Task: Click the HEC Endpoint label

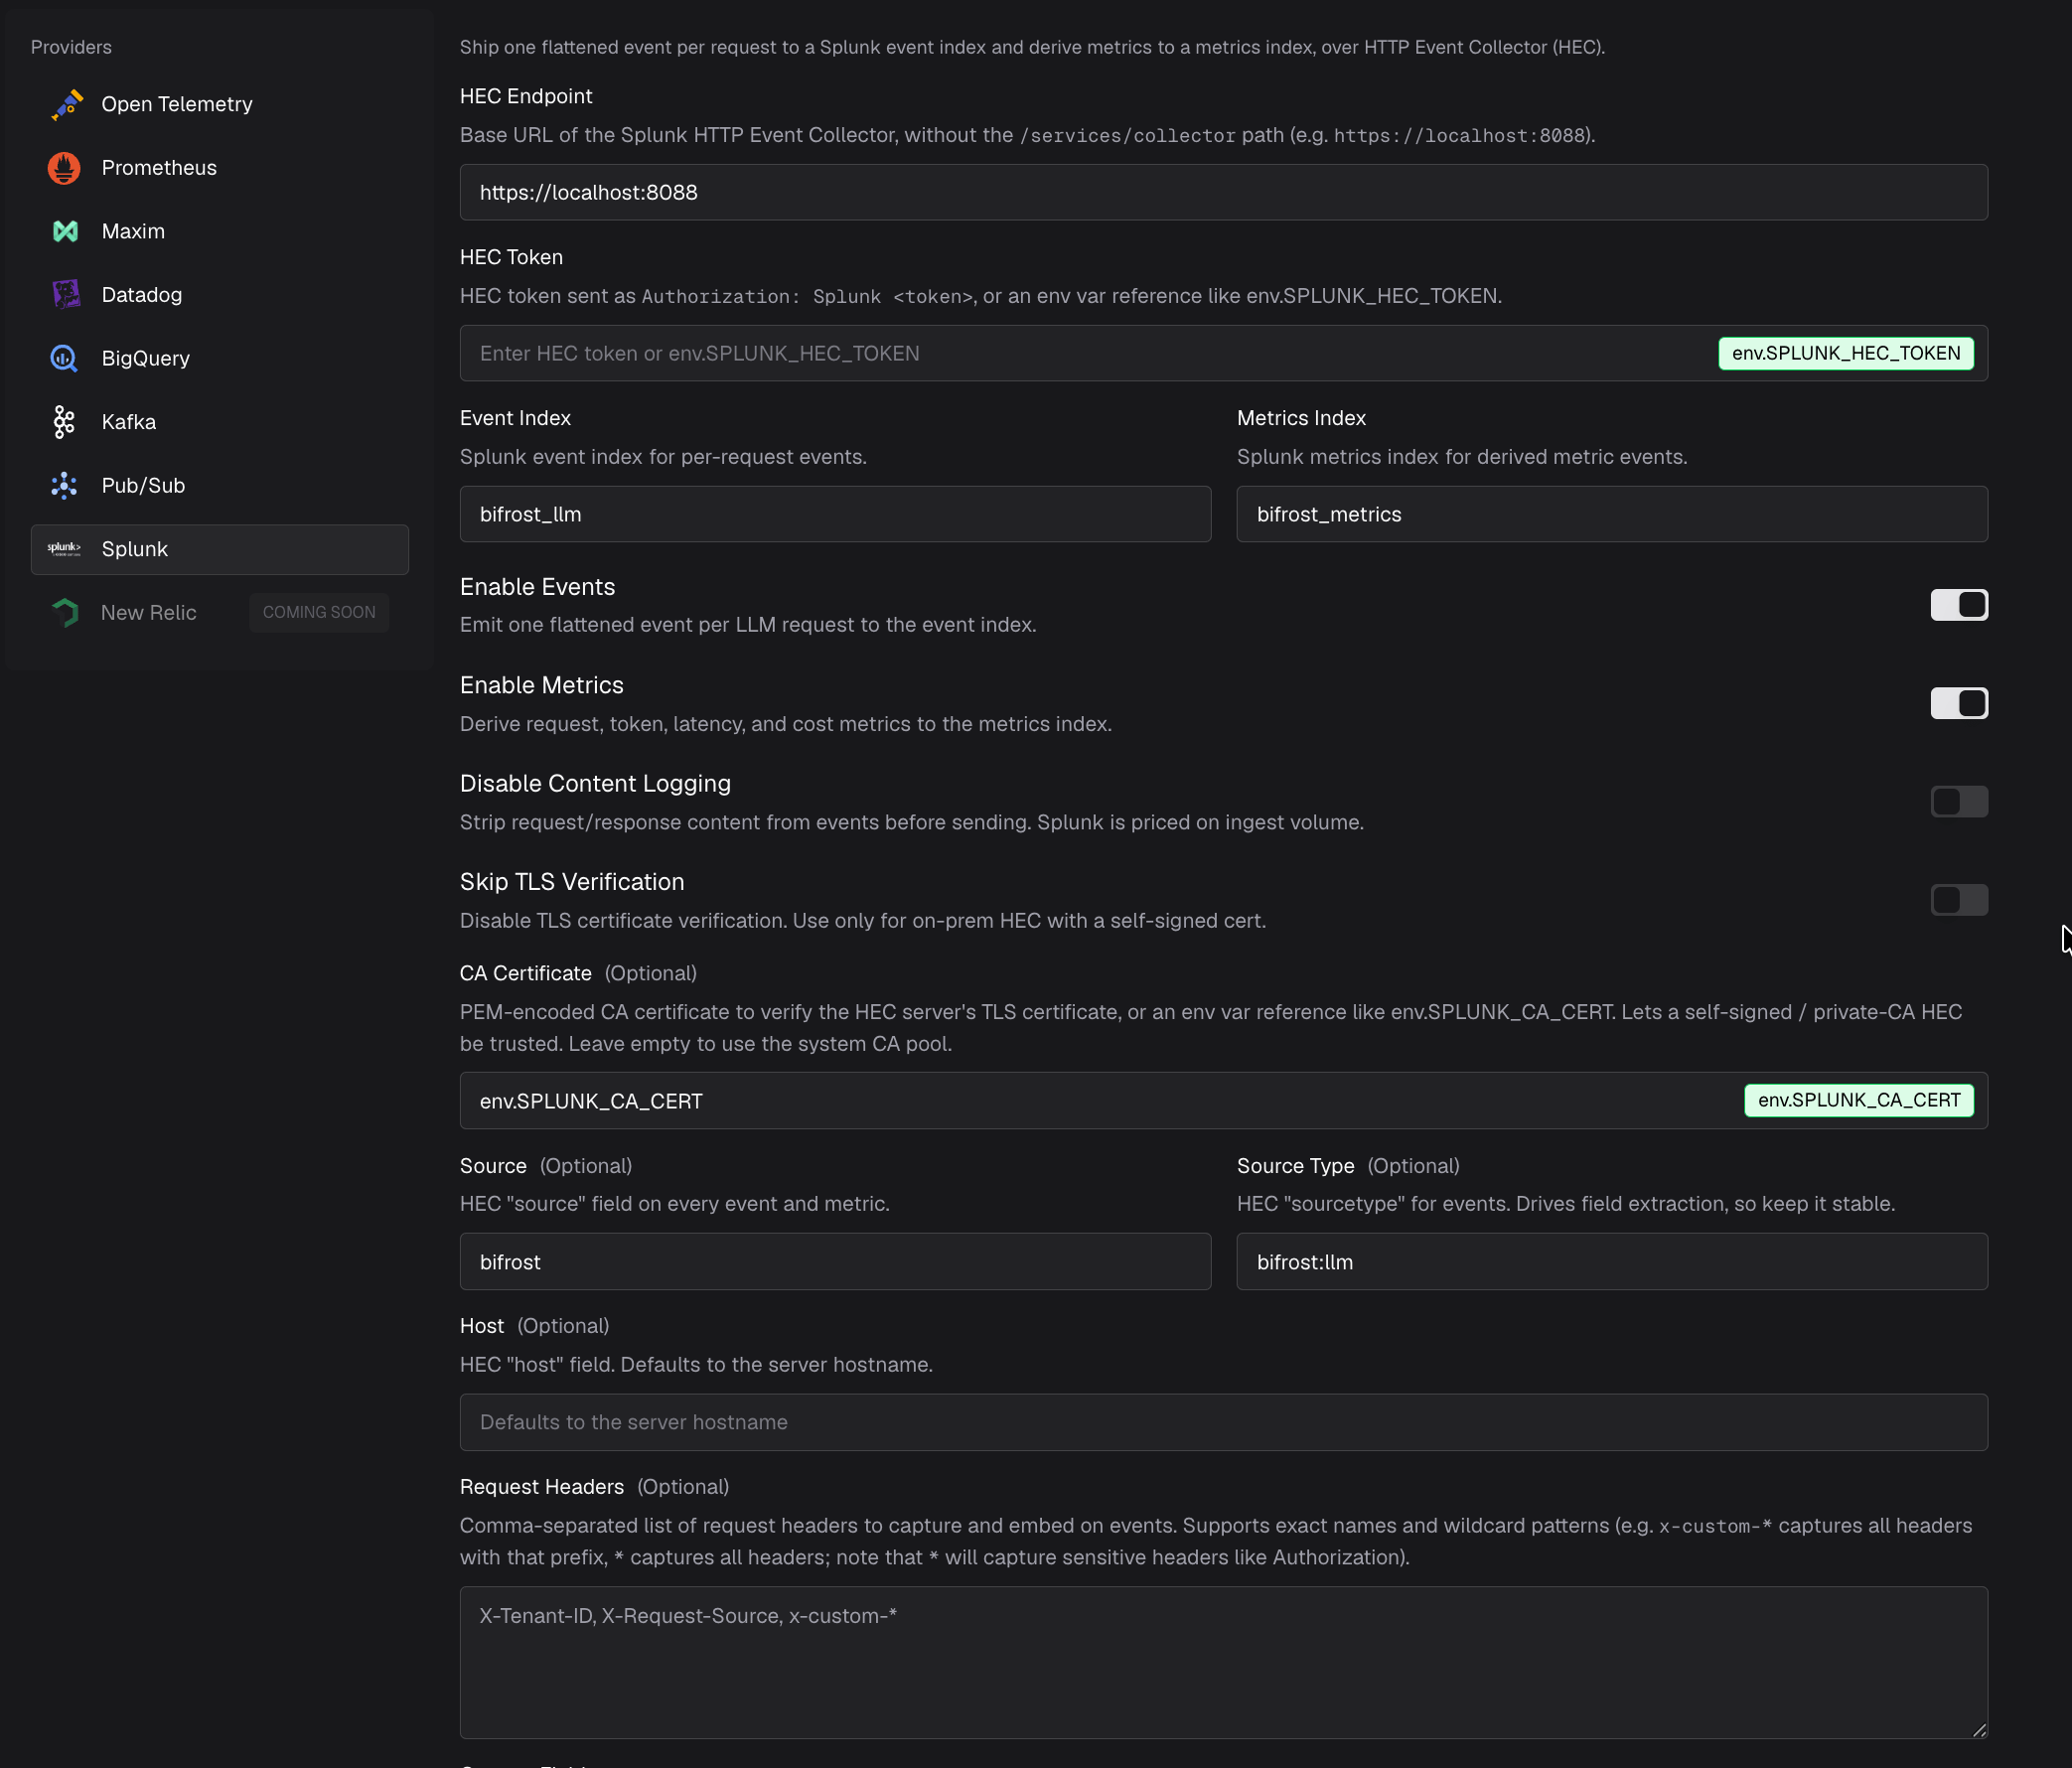Action: [526, 96]
